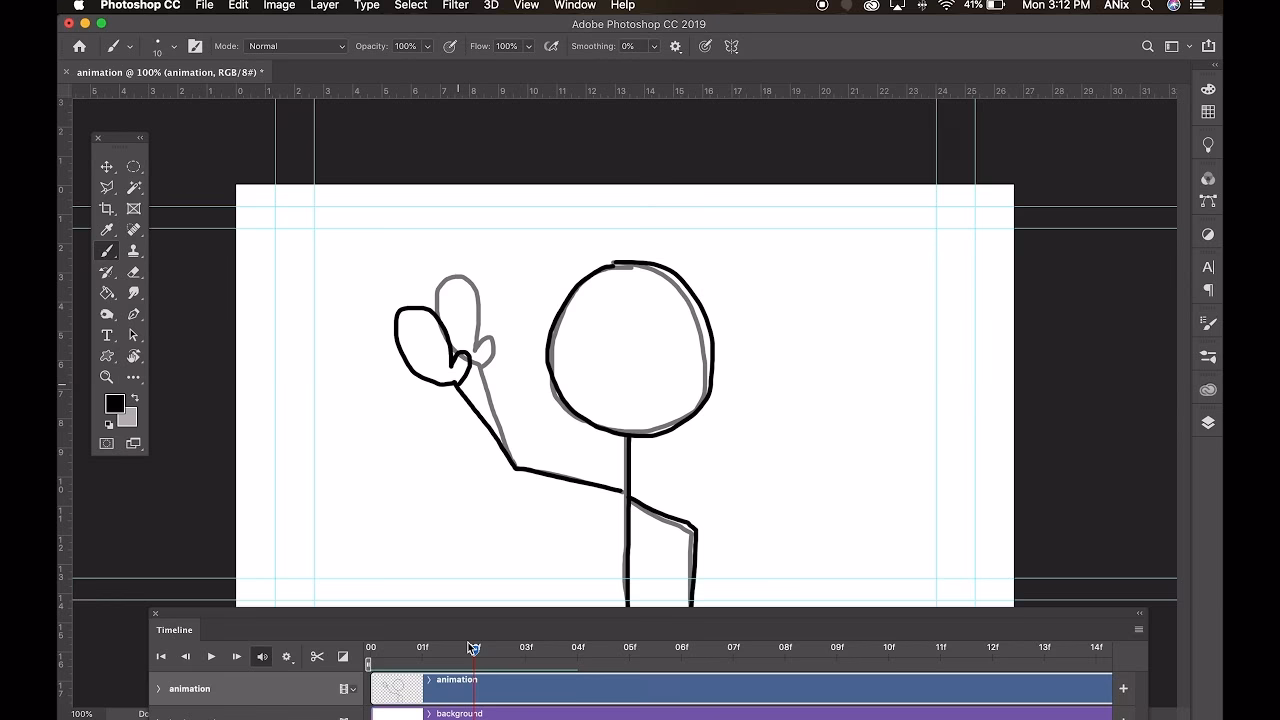Toggle audio playback mute in Timeline
This screenshot has width=1280, height=720.
pyautogui.click(x=261, y=657)
